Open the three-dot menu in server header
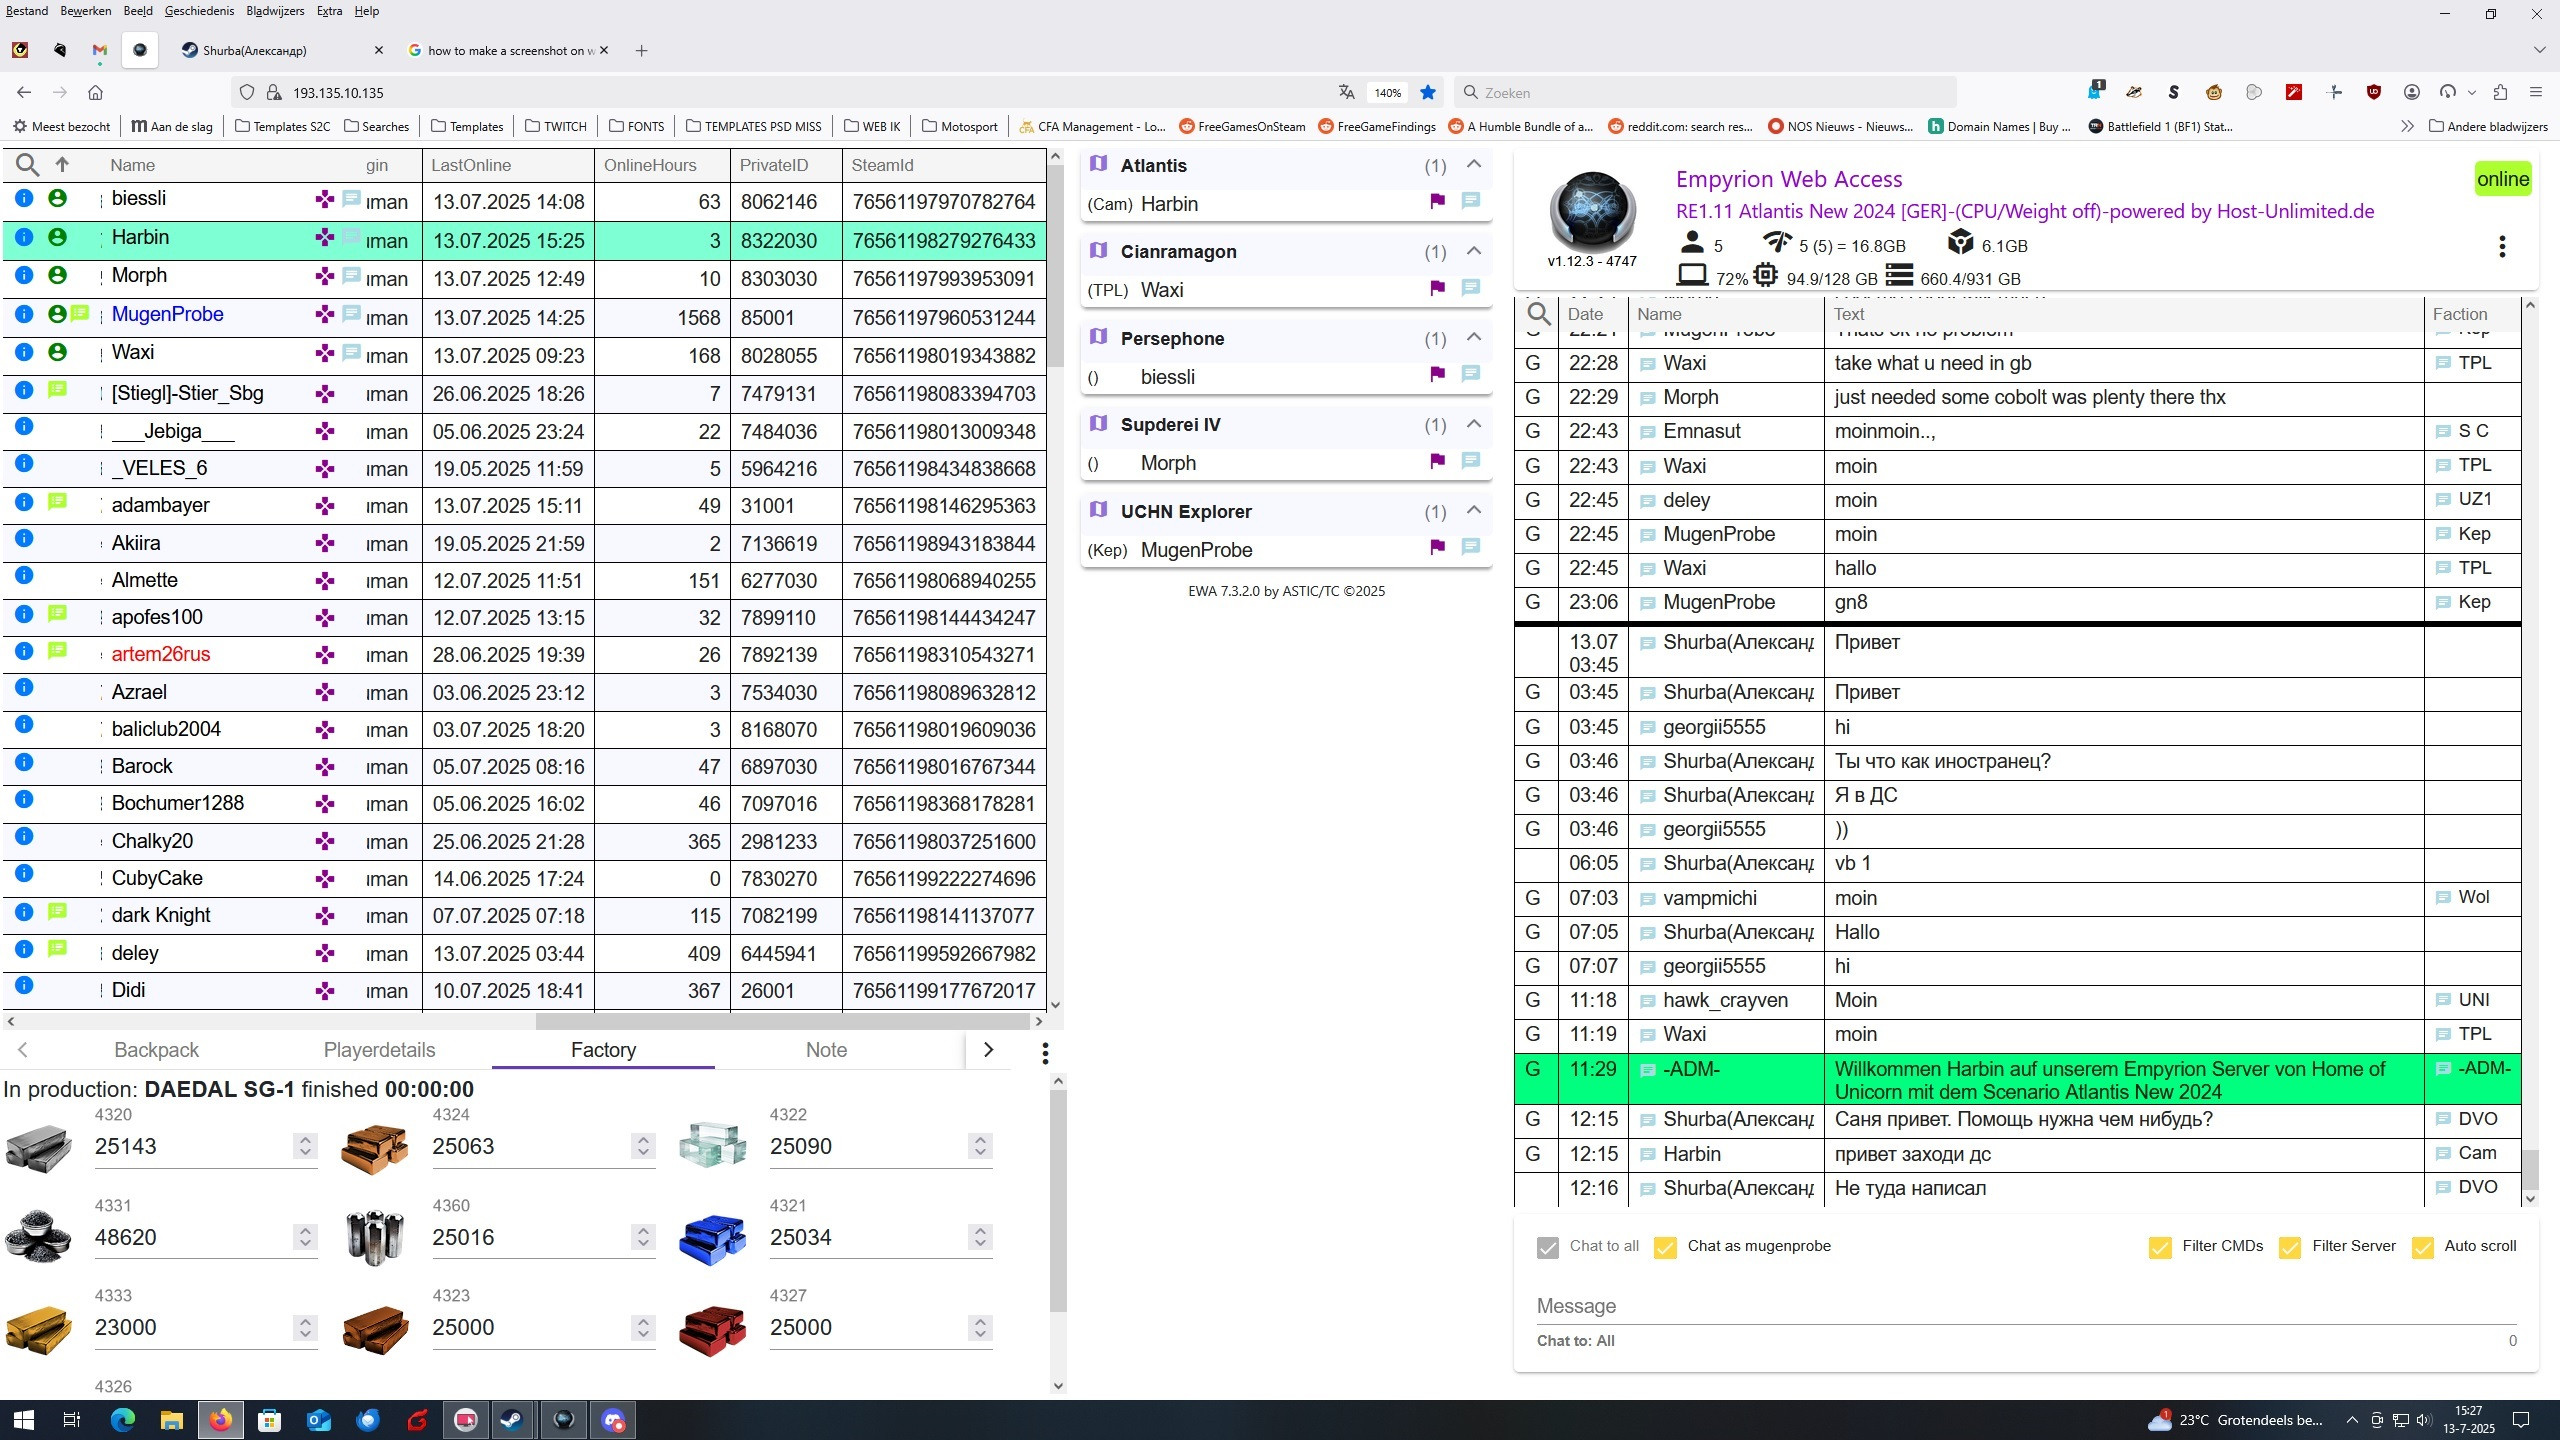2560x1440 pixels. 2501,246
